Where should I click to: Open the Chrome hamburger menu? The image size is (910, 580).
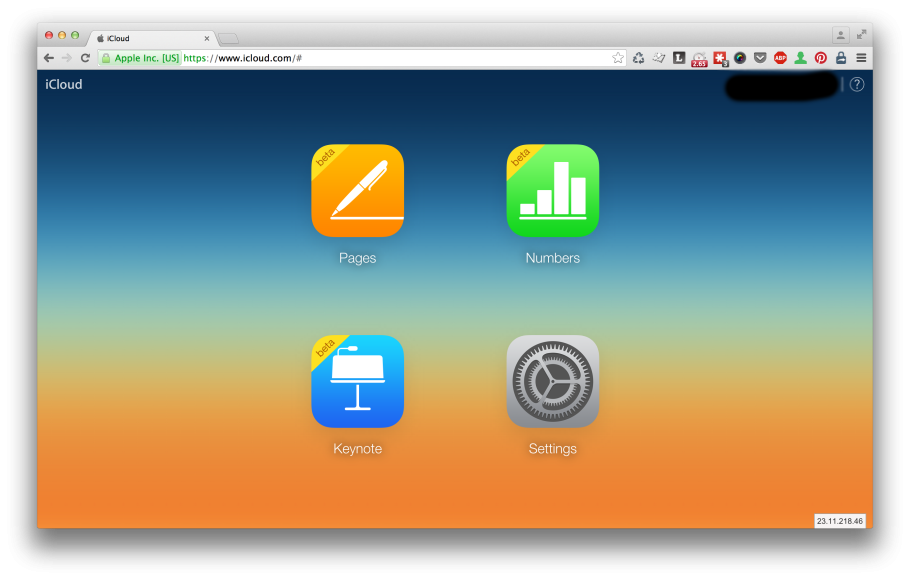point(861,58)
